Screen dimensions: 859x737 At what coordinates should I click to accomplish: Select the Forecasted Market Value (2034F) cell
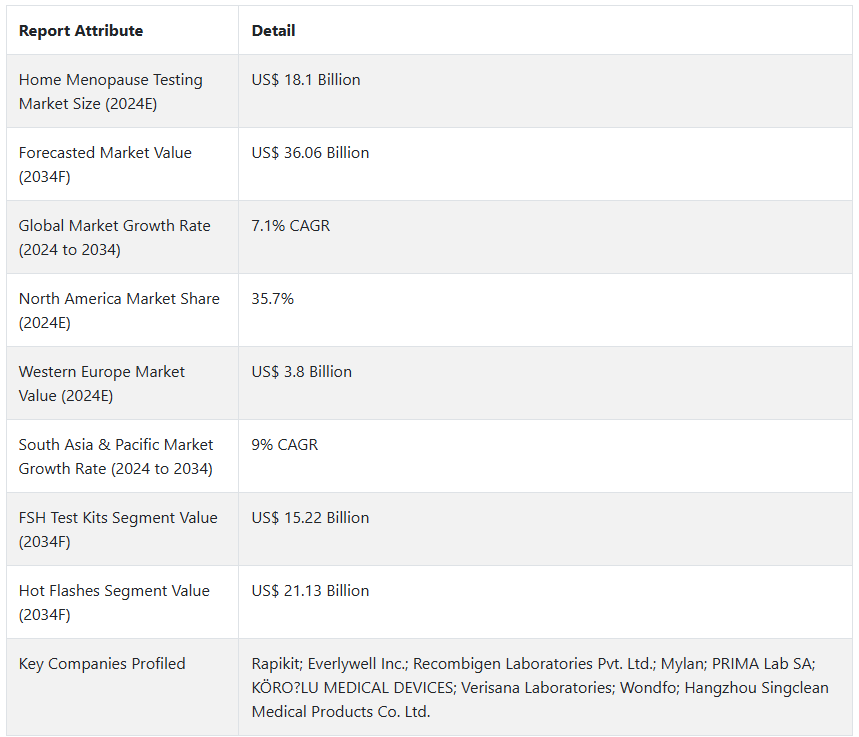click(x=105, y=164)
